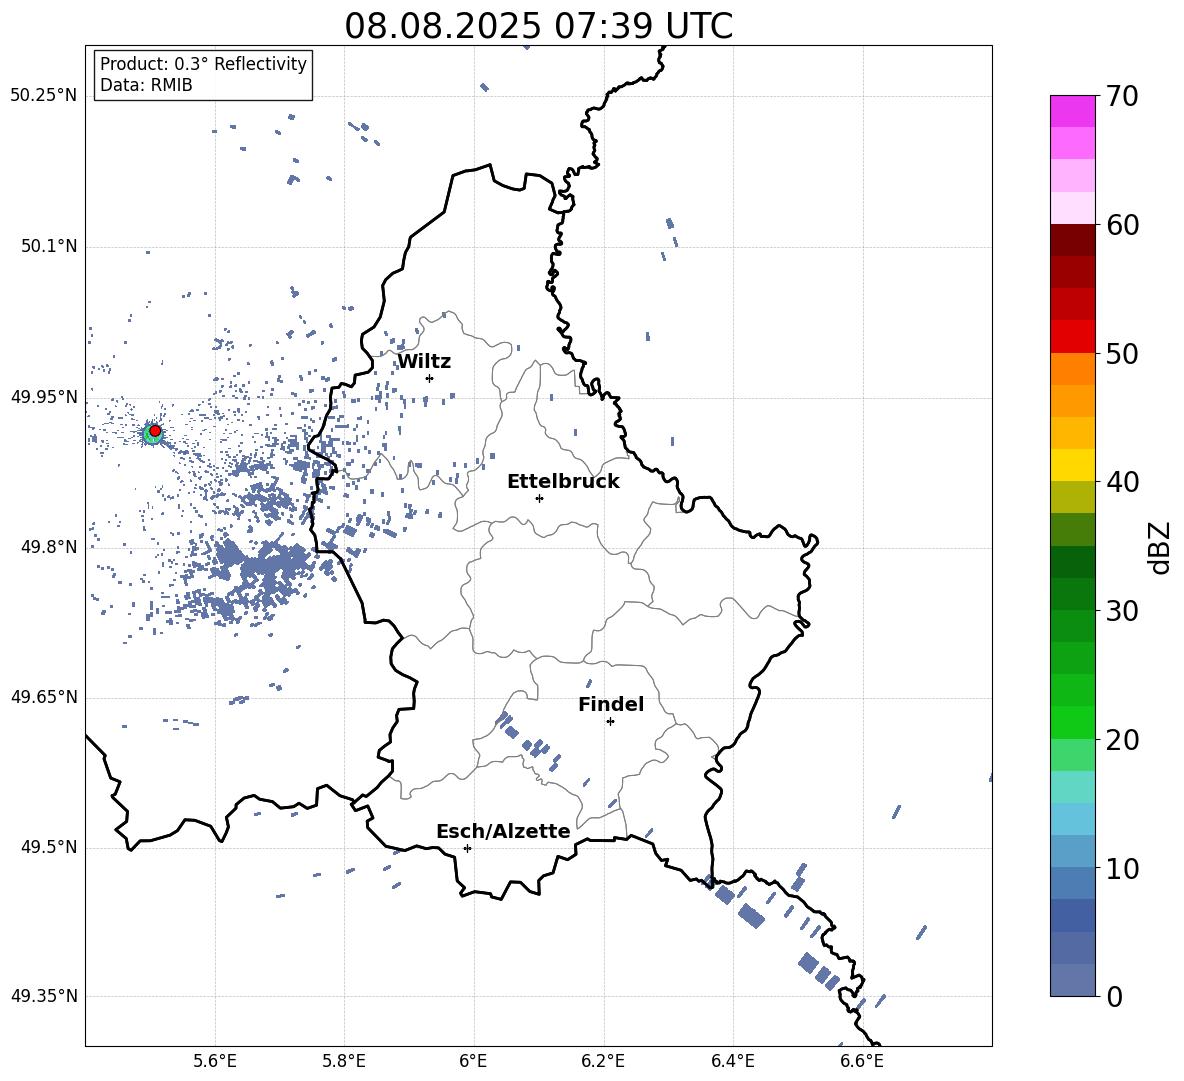Viewport: 1184px width, 1081px height.
Task: Click the Product: 0.3° Reflectivity text
Action: (x=203, y=64)
